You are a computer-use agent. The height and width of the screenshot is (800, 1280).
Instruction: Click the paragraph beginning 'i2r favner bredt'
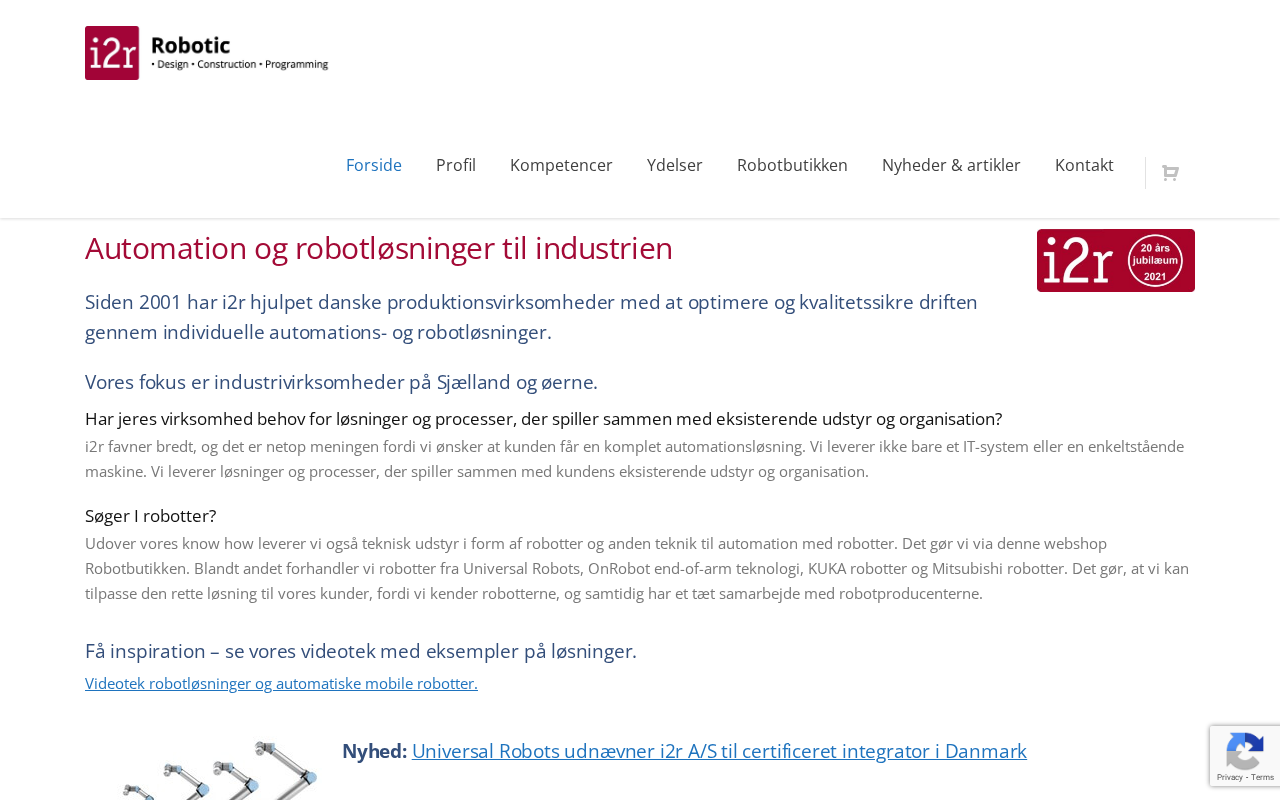coord(634,459)
